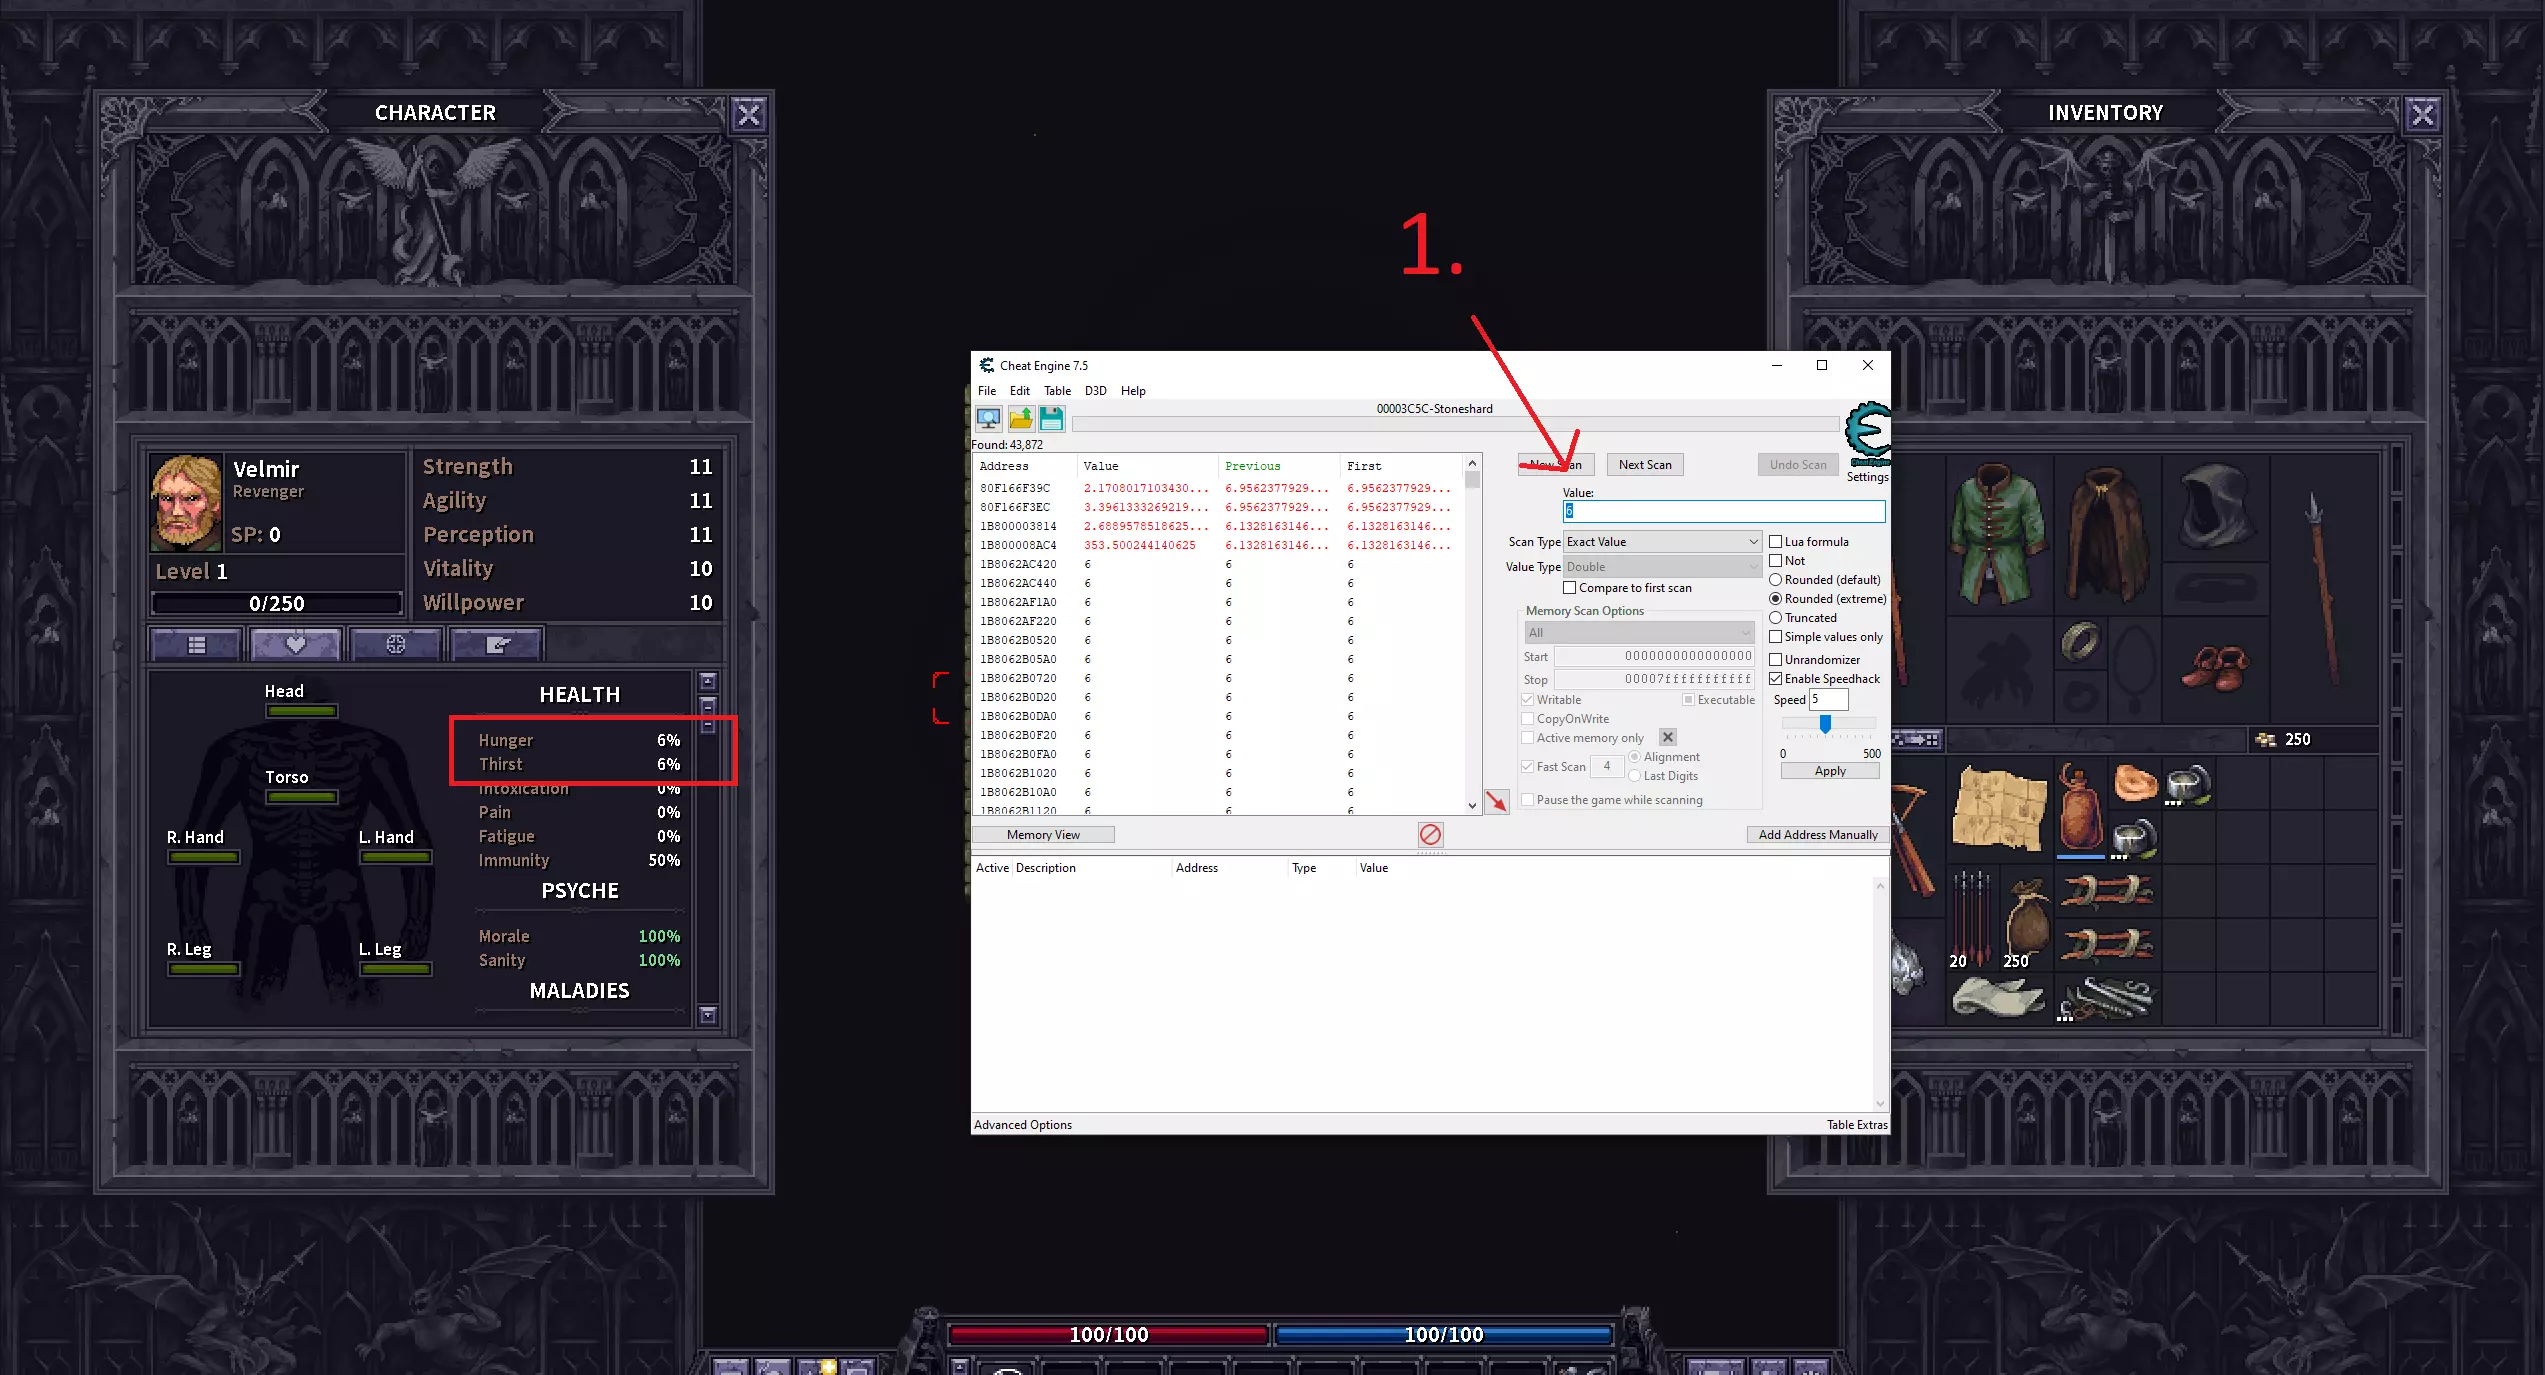2545x1375 pixels.
Task: Click the open process computer icon
Action: pyautogui.click(x=988, y=418)
